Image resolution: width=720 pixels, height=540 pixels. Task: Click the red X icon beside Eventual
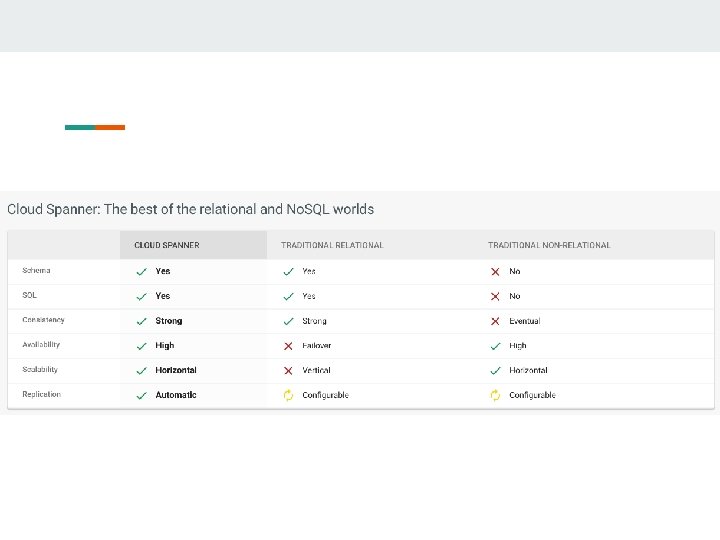pos(495,321)
